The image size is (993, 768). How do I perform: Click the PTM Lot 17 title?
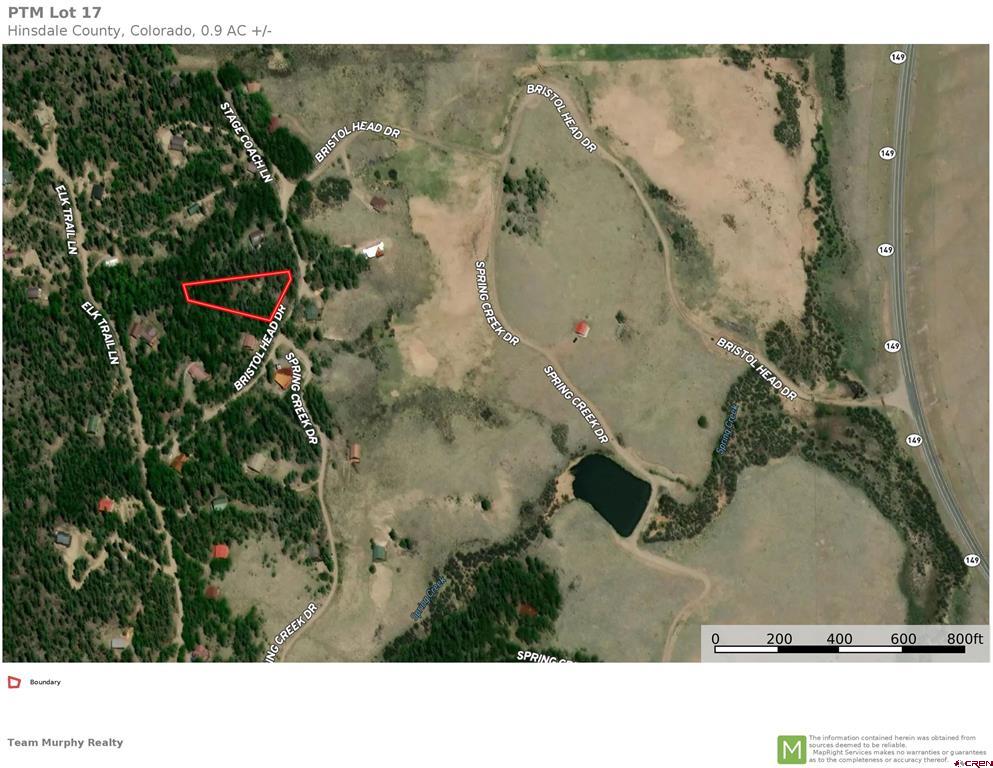tap(54, 12)
